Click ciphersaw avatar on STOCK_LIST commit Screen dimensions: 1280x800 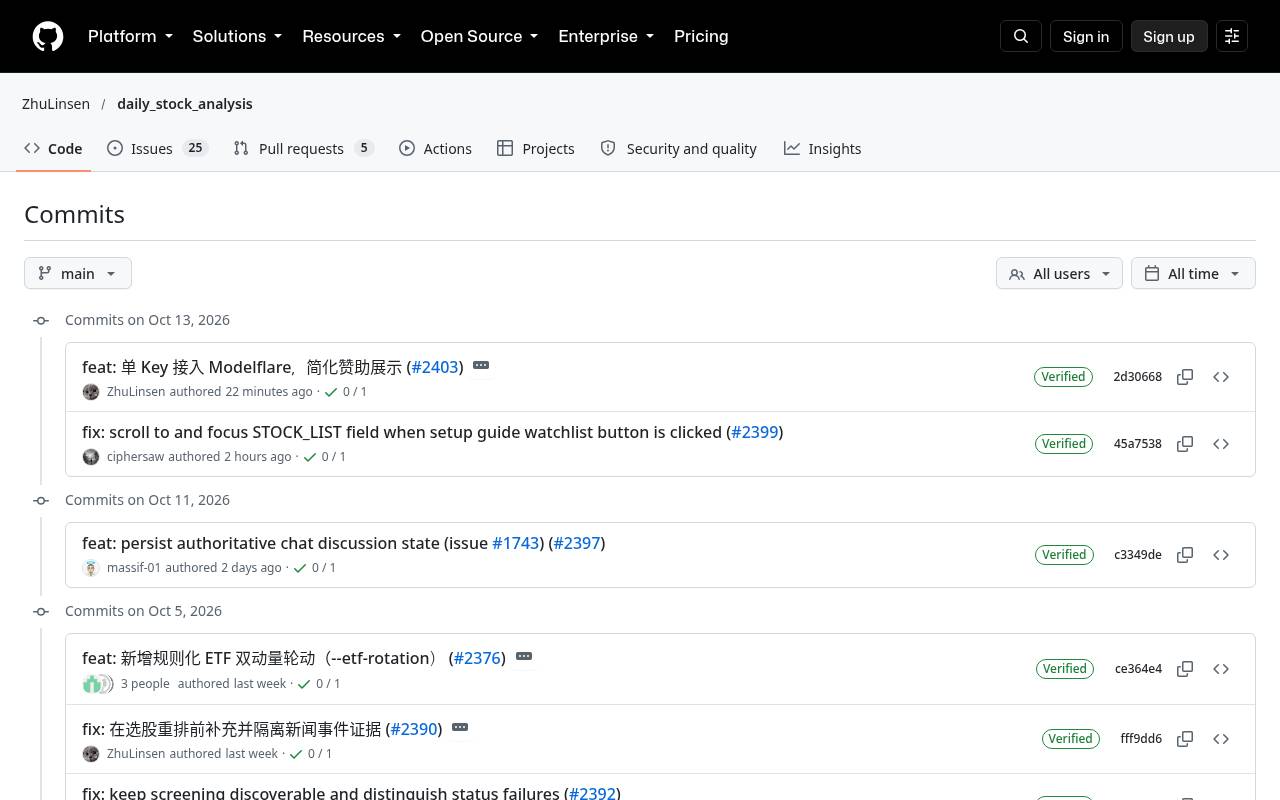[91, 457]
